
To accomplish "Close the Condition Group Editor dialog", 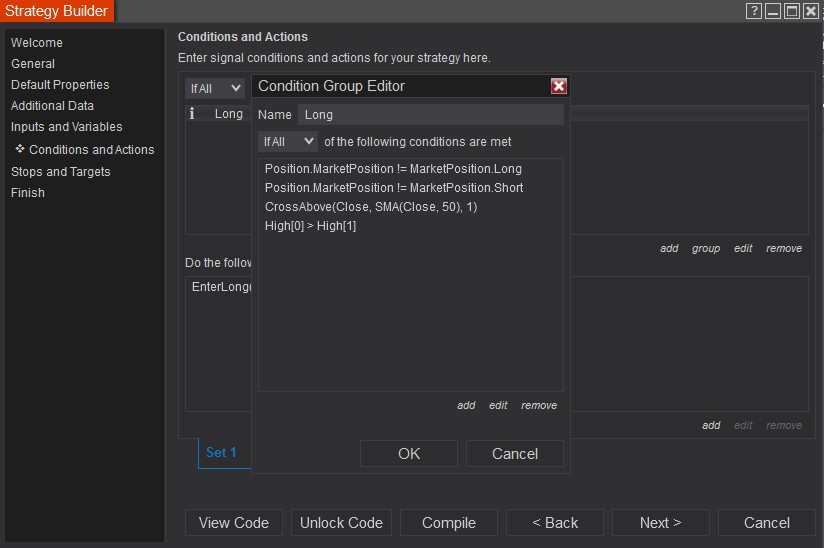I will tap(559, 86).
